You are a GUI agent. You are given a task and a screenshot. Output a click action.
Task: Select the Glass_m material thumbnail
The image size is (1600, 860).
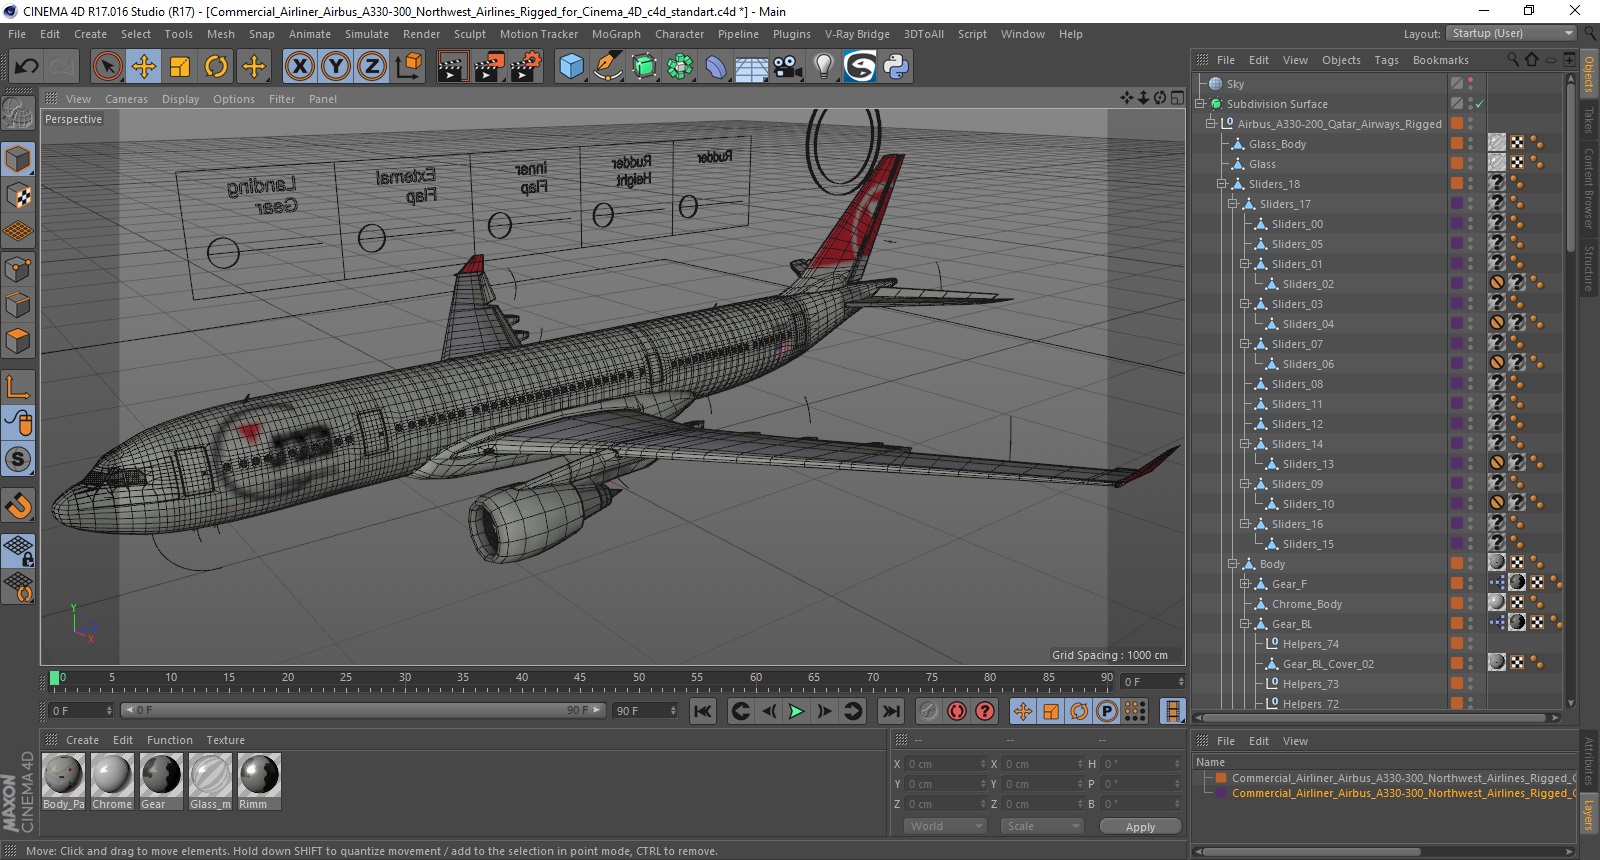coord(210,781)
